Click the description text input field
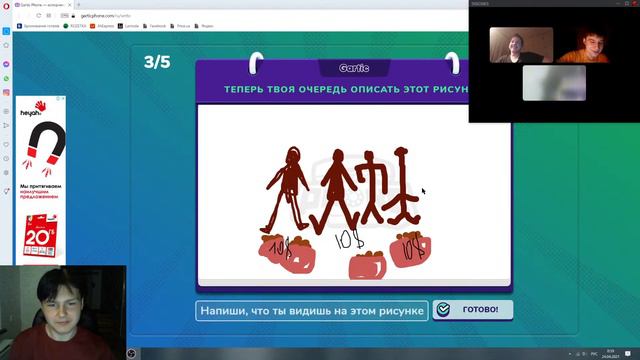 [x=312, y=311]
